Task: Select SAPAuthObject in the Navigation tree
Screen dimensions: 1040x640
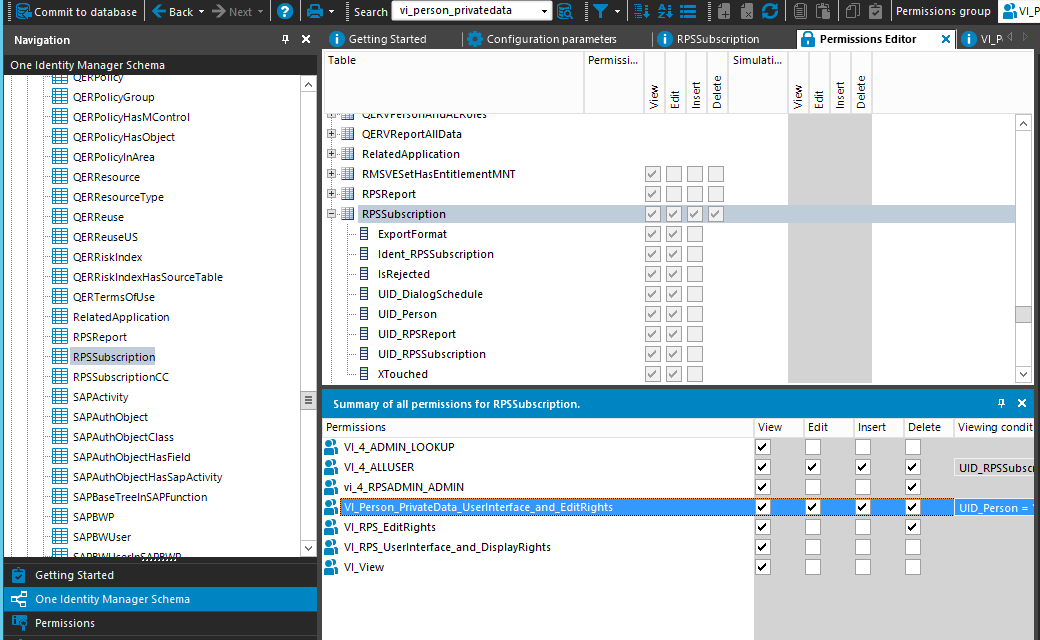Action: pos(110,417)
